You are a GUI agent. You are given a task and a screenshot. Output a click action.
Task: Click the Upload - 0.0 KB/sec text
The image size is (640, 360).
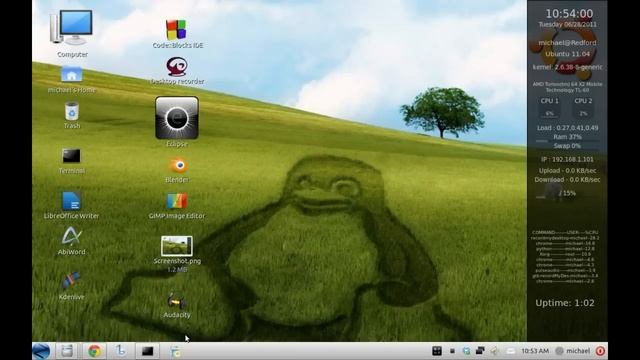click(x=567, y=171)
